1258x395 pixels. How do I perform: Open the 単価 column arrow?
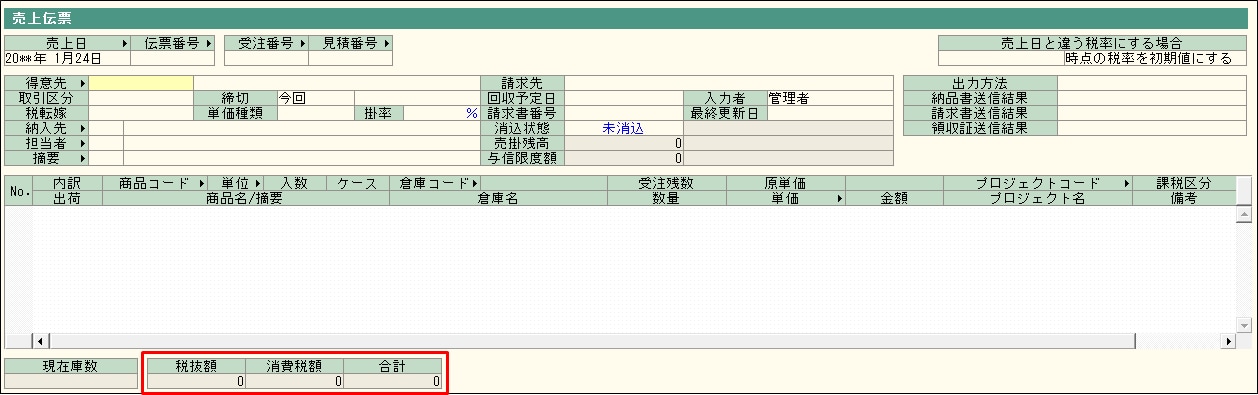click(x=840, y=198)
